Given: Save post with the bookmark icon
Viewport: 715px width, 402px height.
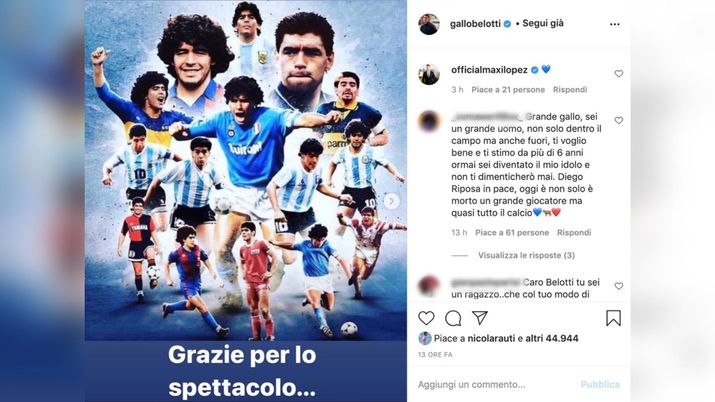Looking at the screenshot, I should click(x=613, y=318).
